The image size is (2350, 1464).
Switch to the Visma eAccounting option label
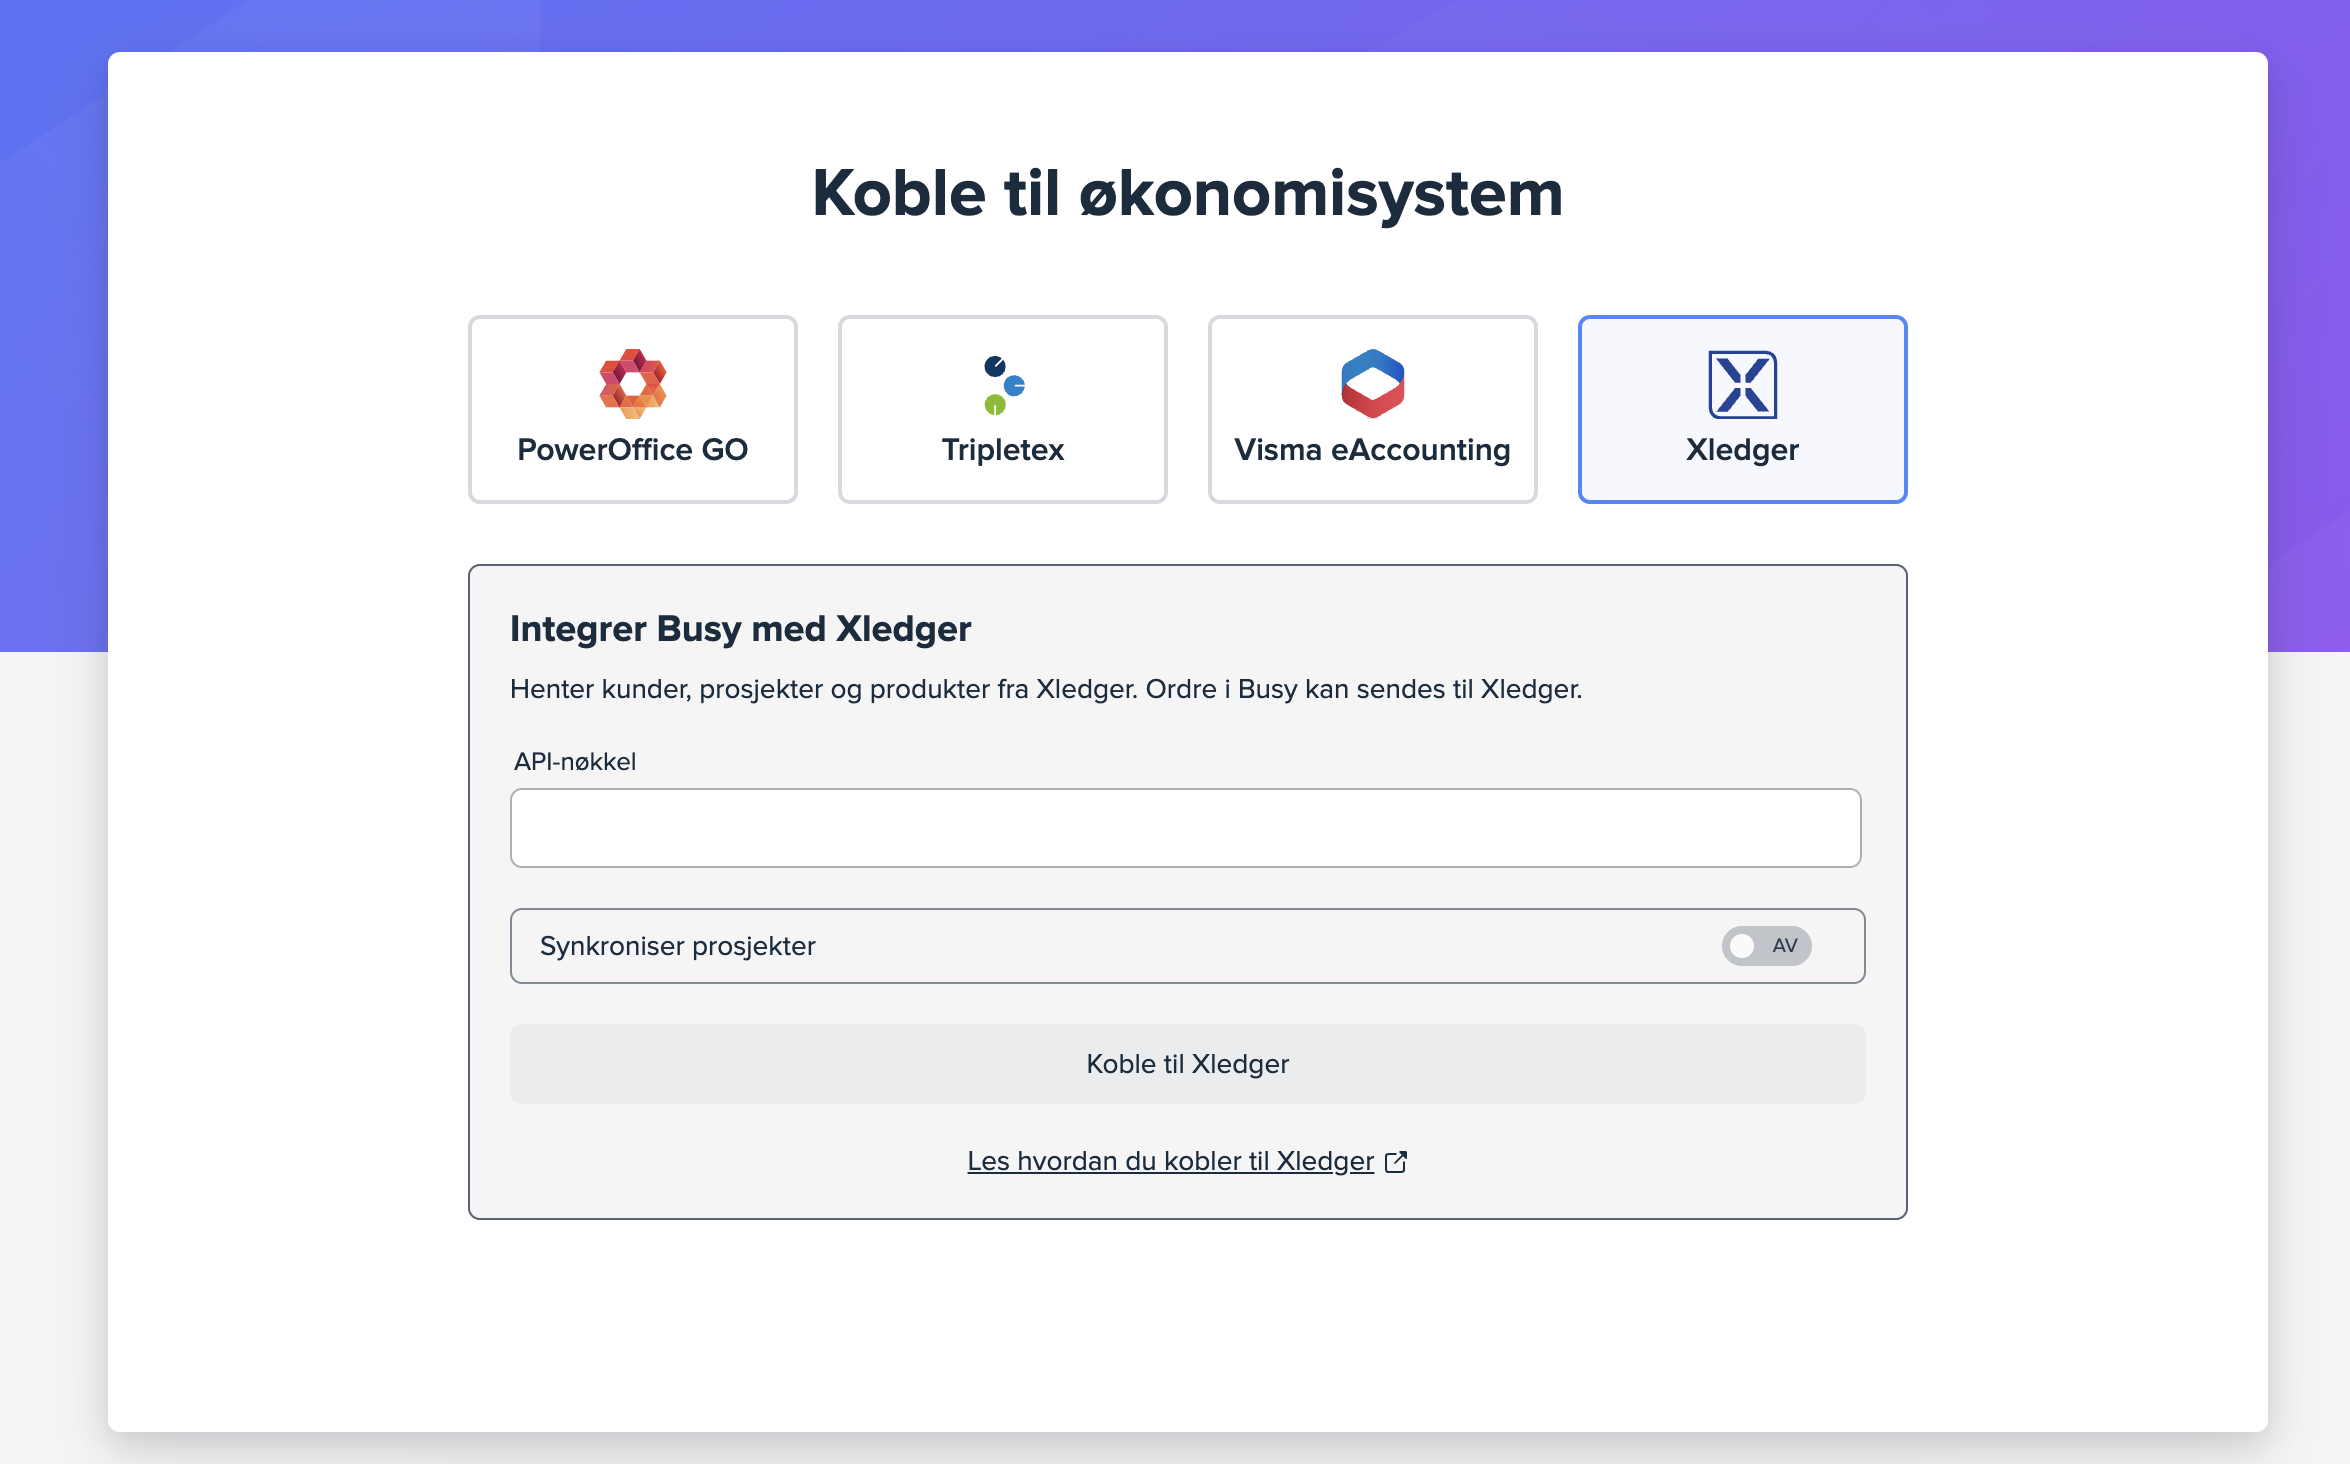click(1372, 450)
